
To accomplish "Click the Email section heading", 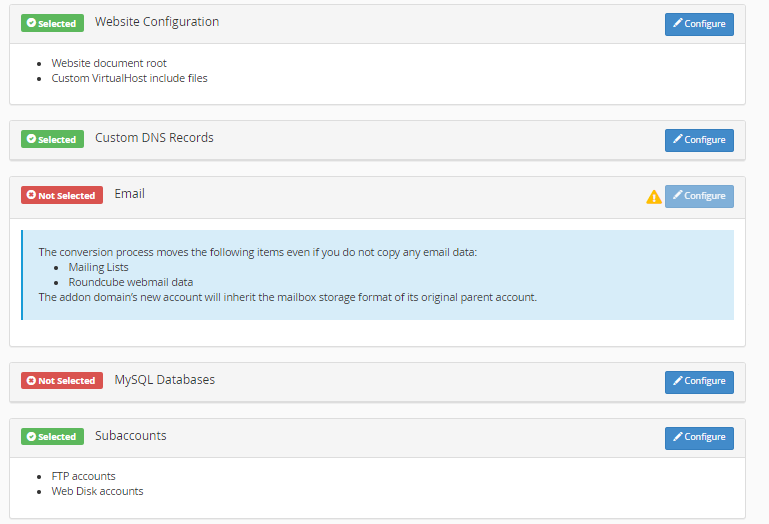I will tap(130, 194).
